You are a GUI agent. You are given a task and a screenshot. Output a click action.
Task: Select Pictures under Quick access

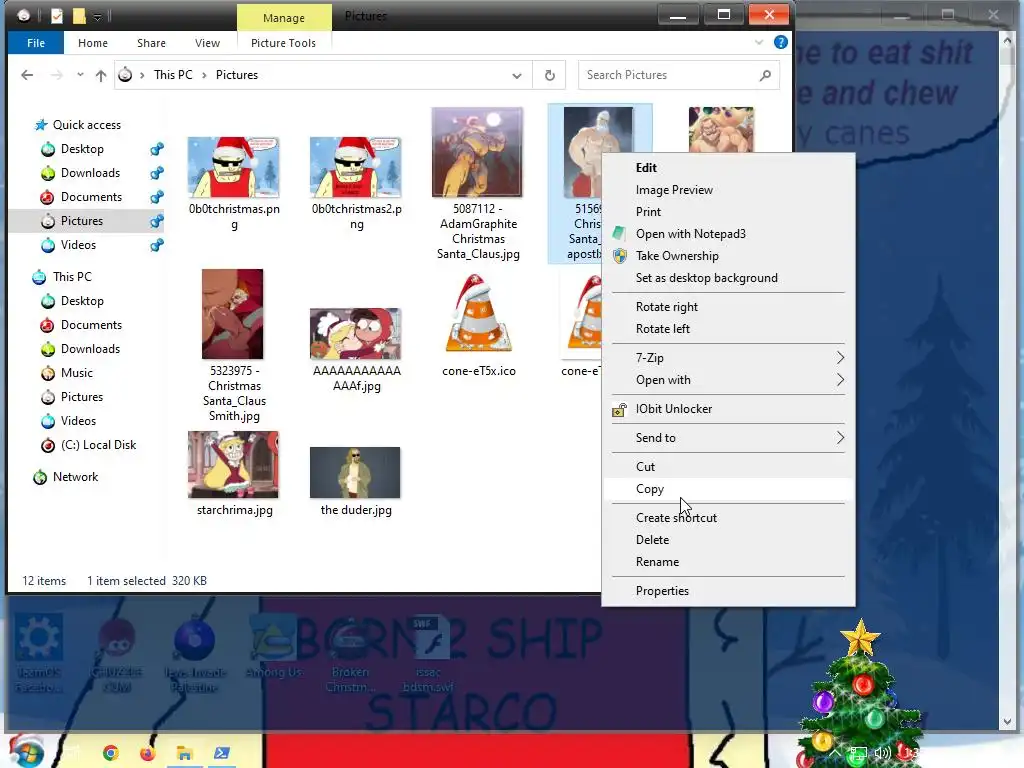(x=82, y=221)
